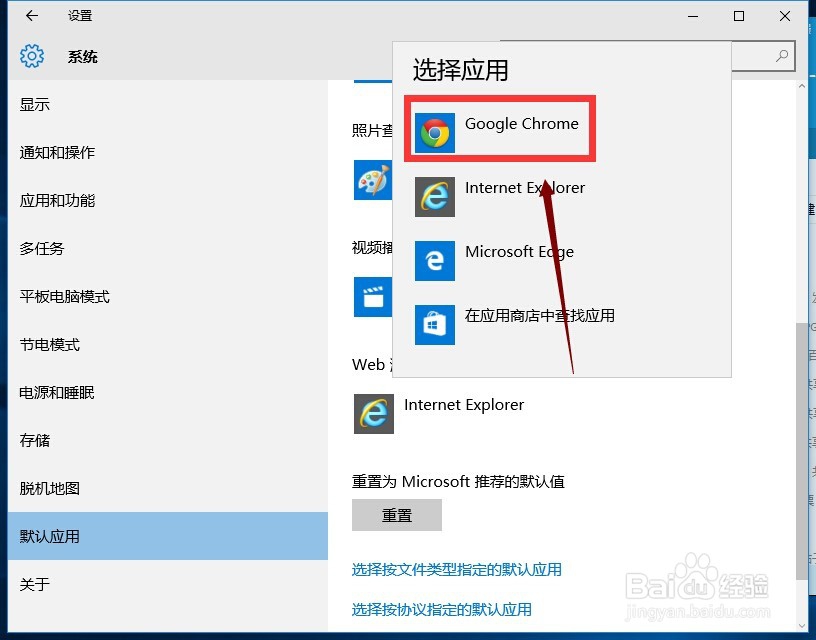Click the current Web browser Internet Explorer icon
The image size is (816, 640).
[x=374, y=414]
